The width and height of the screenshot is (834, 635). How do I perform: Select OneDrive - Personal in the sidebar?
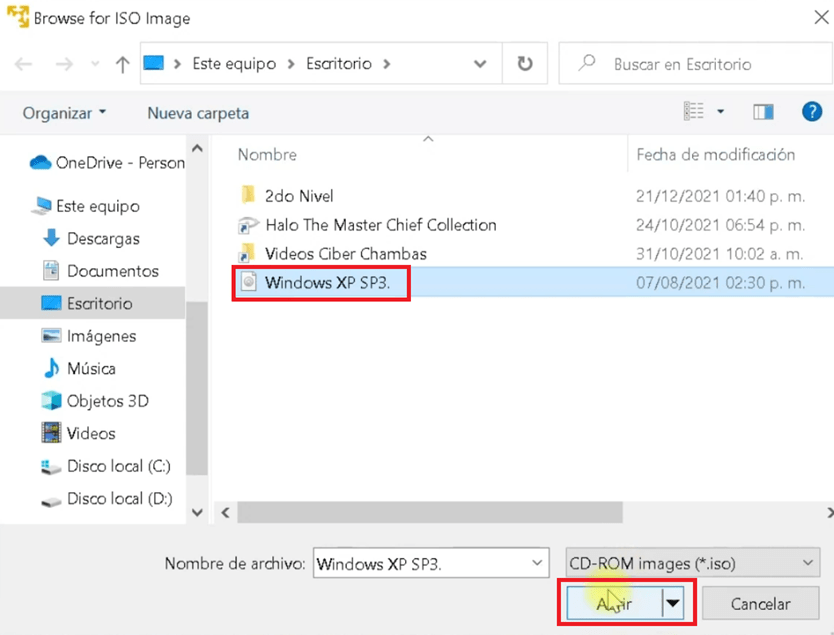[x=106, y=162]
